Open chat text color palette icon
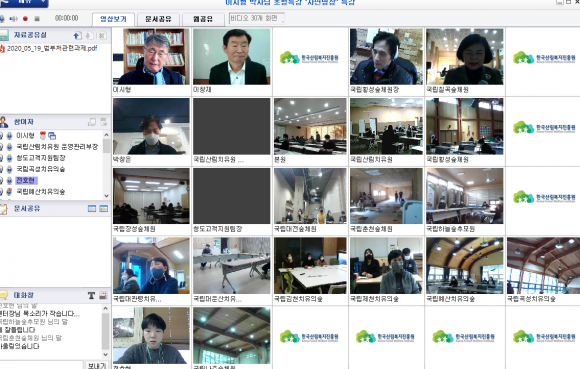Screen dimensions: 580x369 click(x=103, y=295)
